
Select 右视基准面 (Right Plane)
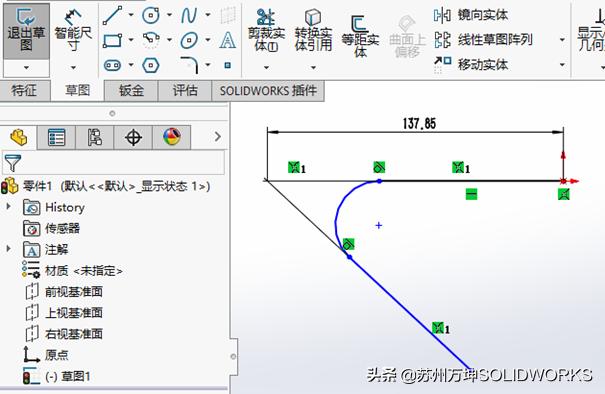[64, 334]
